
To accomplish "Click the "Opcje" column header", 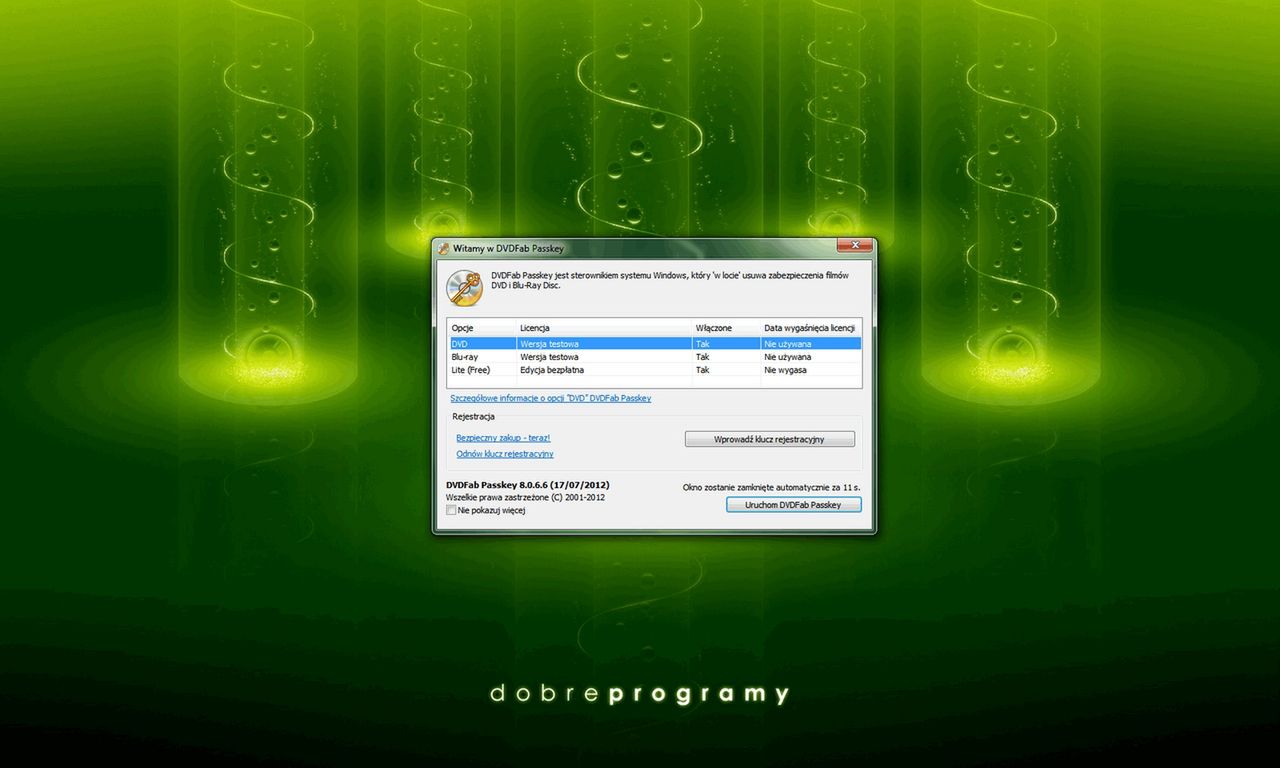I will coord(481,328).
